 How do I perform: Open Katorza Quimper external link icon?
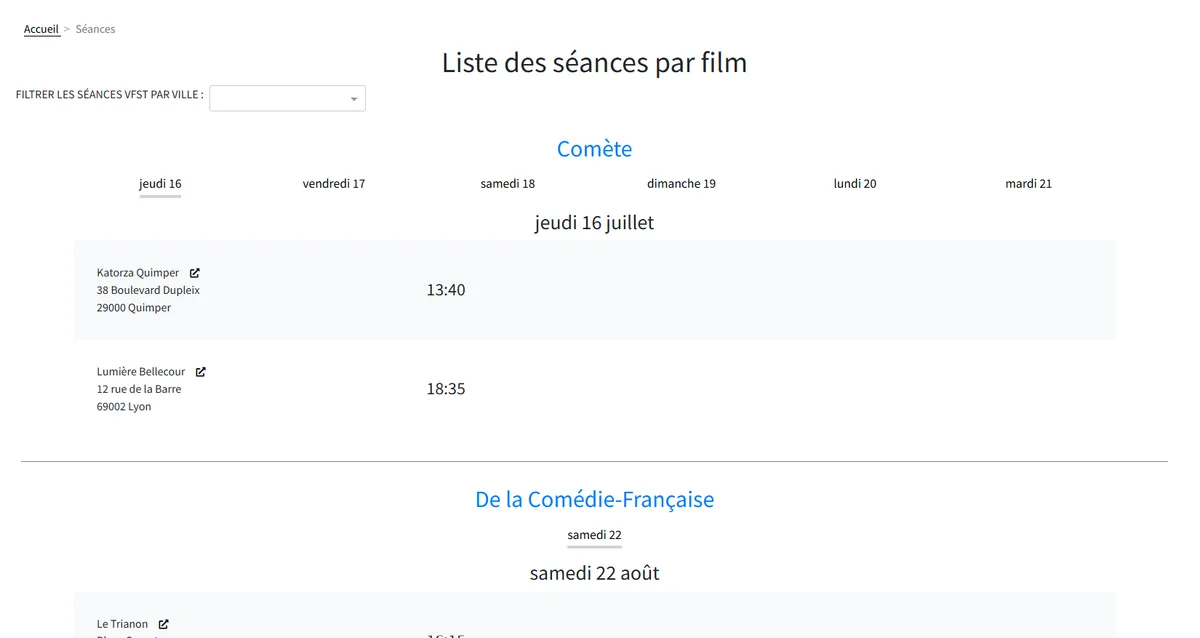coord(195,272)
